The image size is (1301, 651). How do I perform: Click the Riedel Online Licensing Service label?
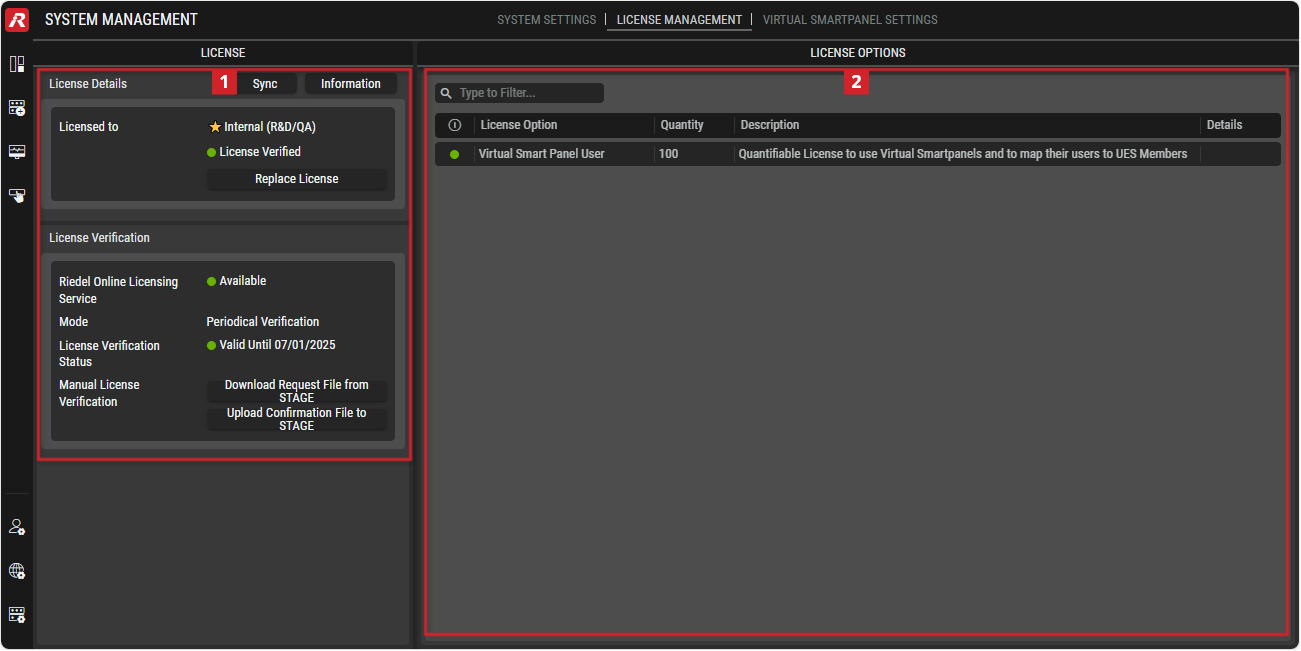[118, 290]
